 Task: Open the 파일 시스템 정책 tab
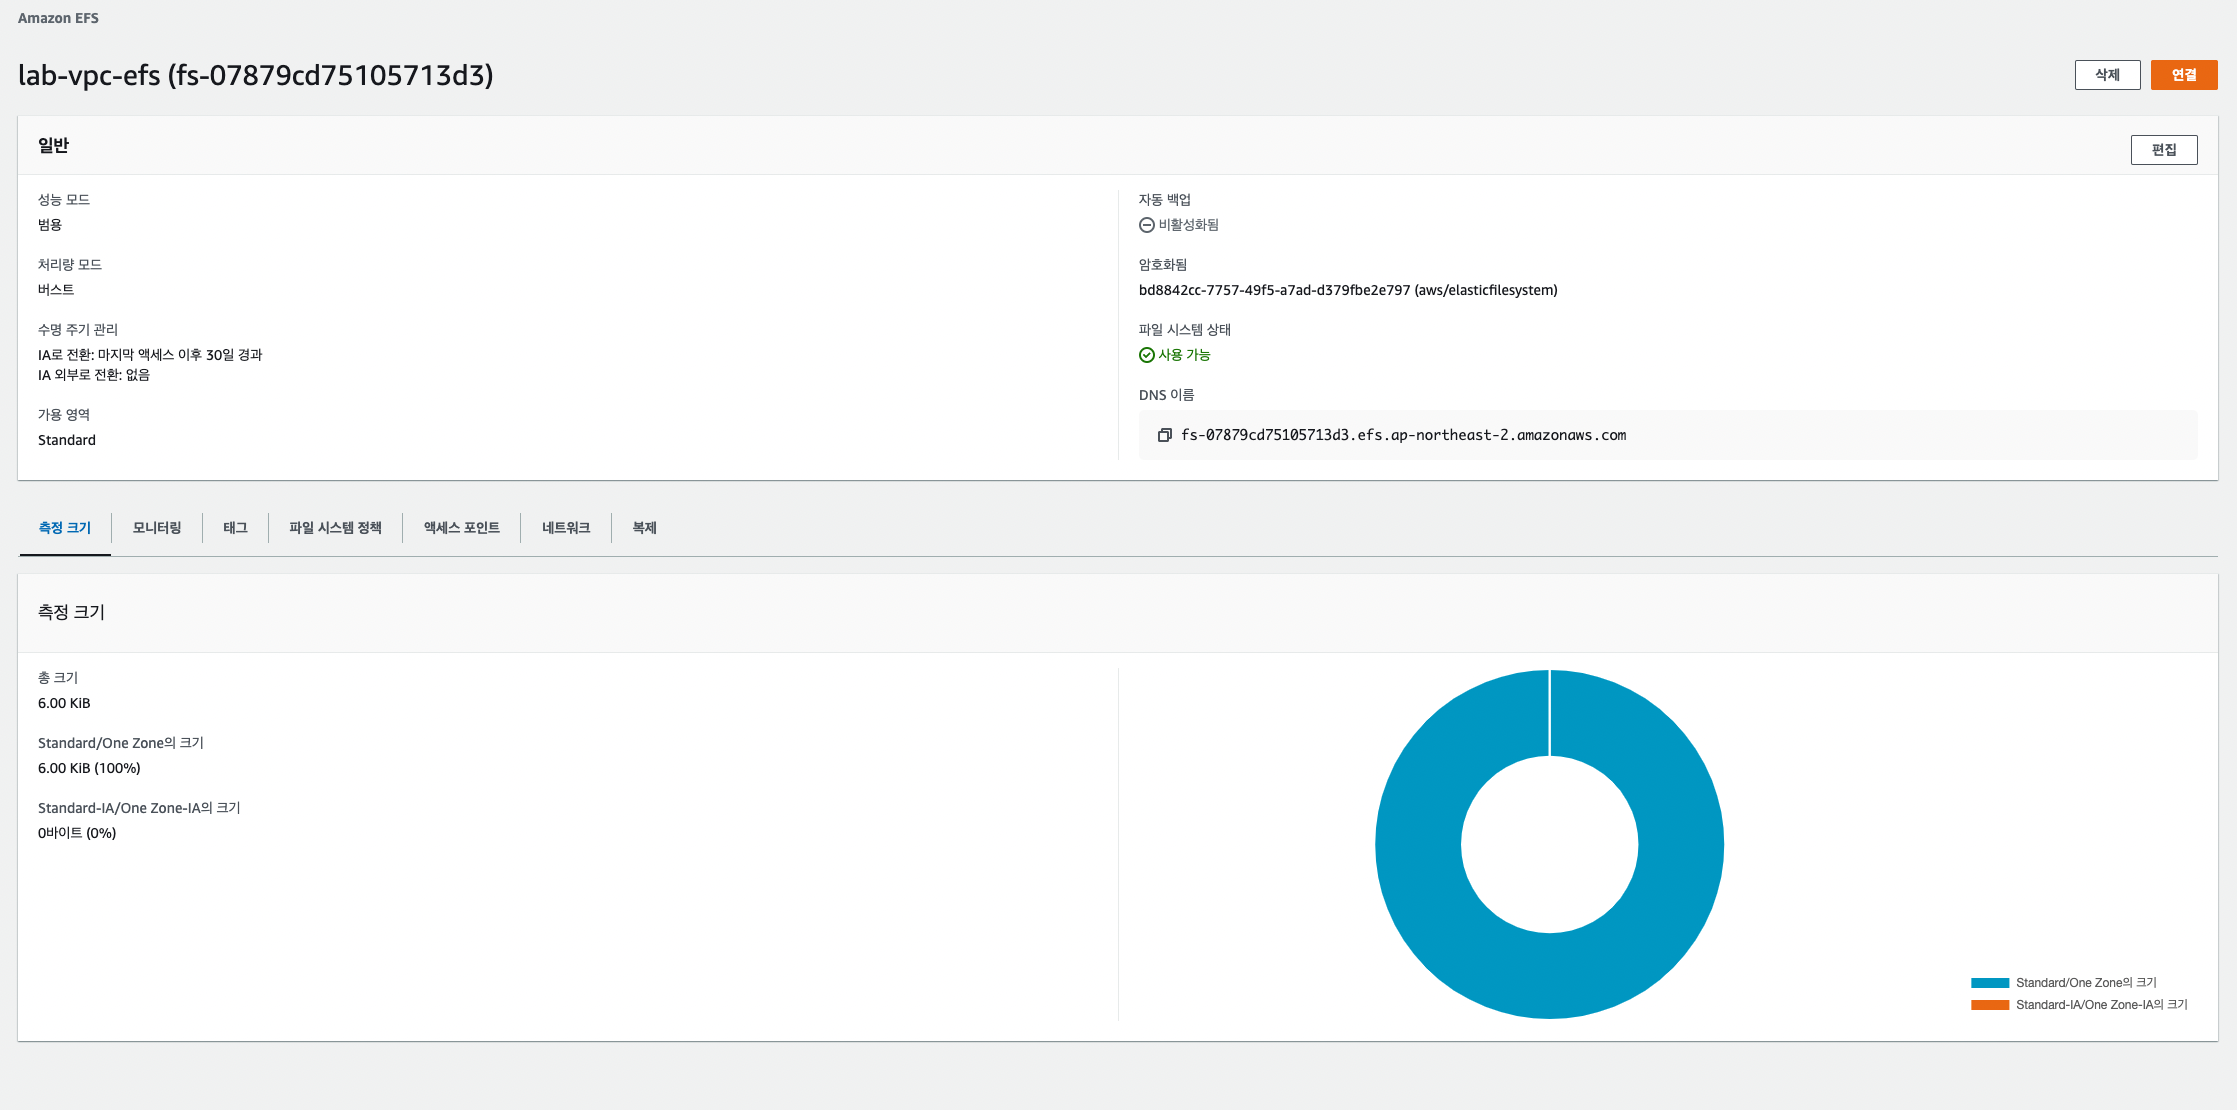pyautogui.click(x=335, y=528)
